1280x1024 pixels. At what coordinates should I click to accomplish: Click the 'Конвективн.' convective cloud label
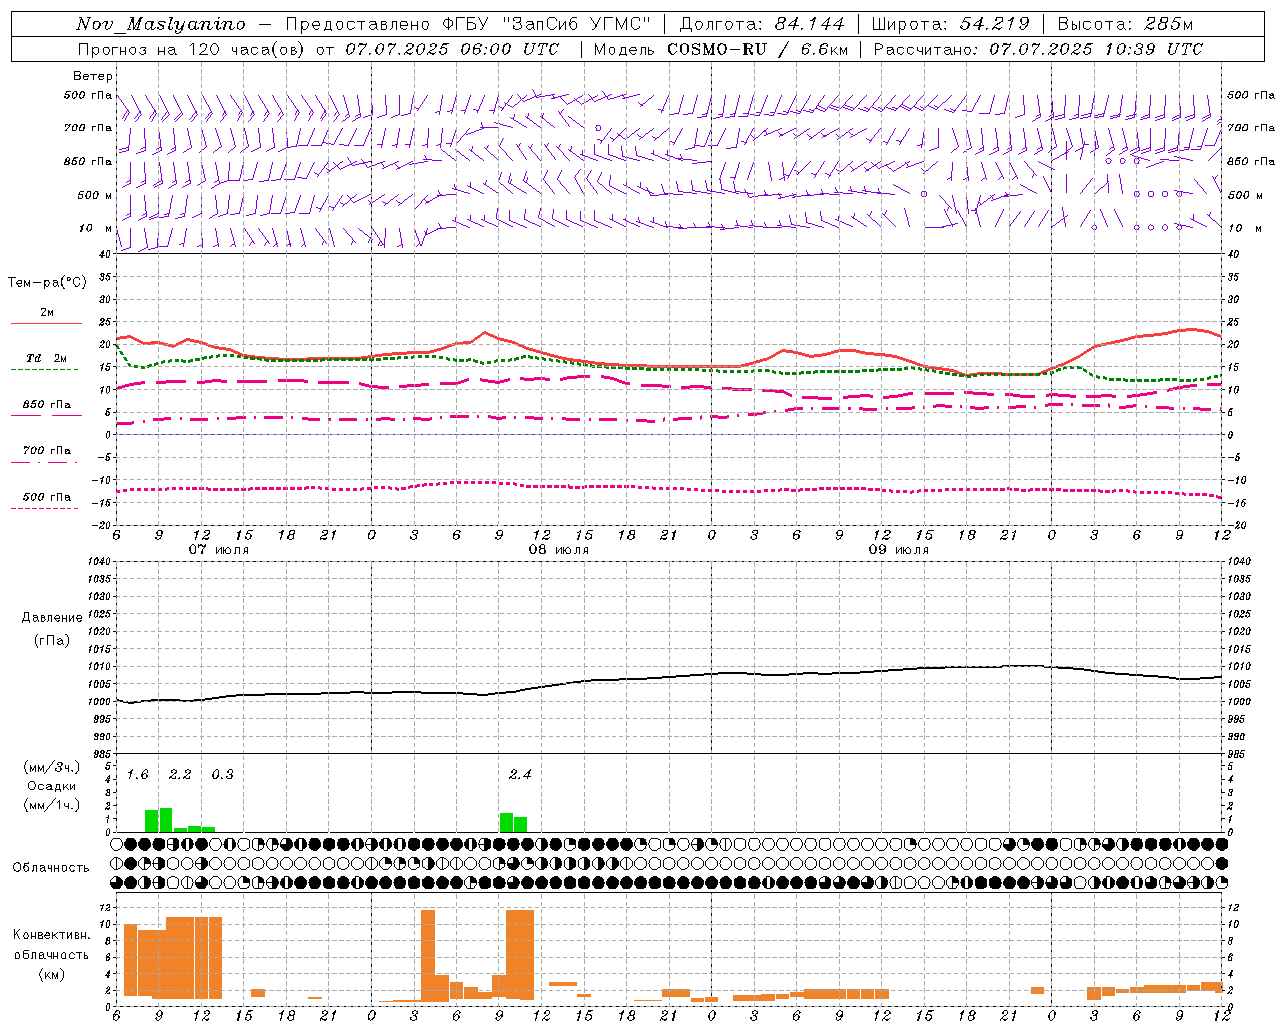click(x=52, y=935)
